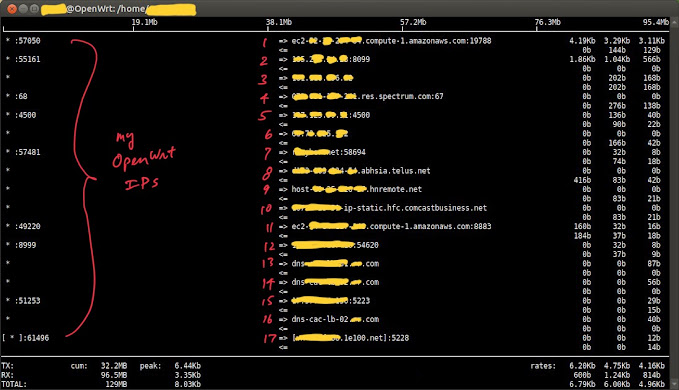Click the 'TOTAL:' label
This screenshot has height=390, width=679.
click(x=14, y=384)
